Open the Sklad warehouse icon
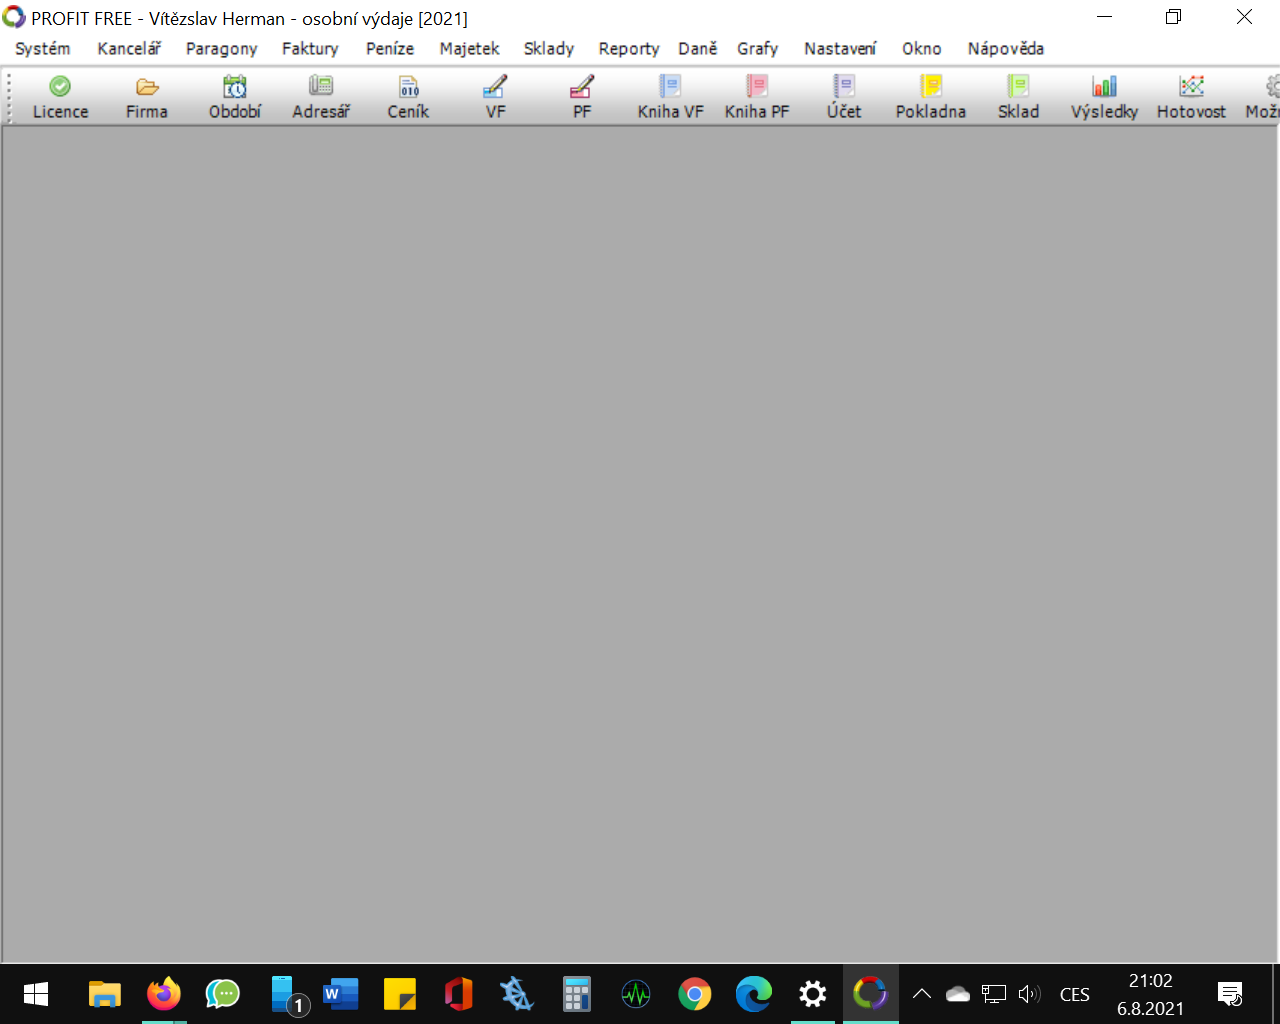The height and width of the screenshot is (1024, 1280). pos(1018,97)
